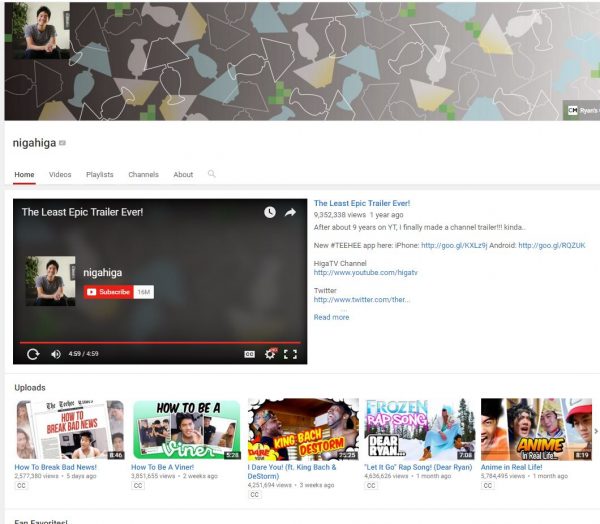The height and width of the screenshot is (524, 600).
Task: Open the Channels tab
Action: [x=143, y=175]
